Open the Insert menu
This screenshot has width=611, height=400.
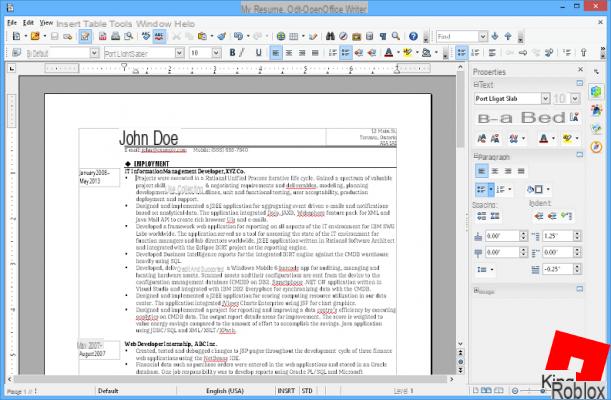[x=68, y=24]
